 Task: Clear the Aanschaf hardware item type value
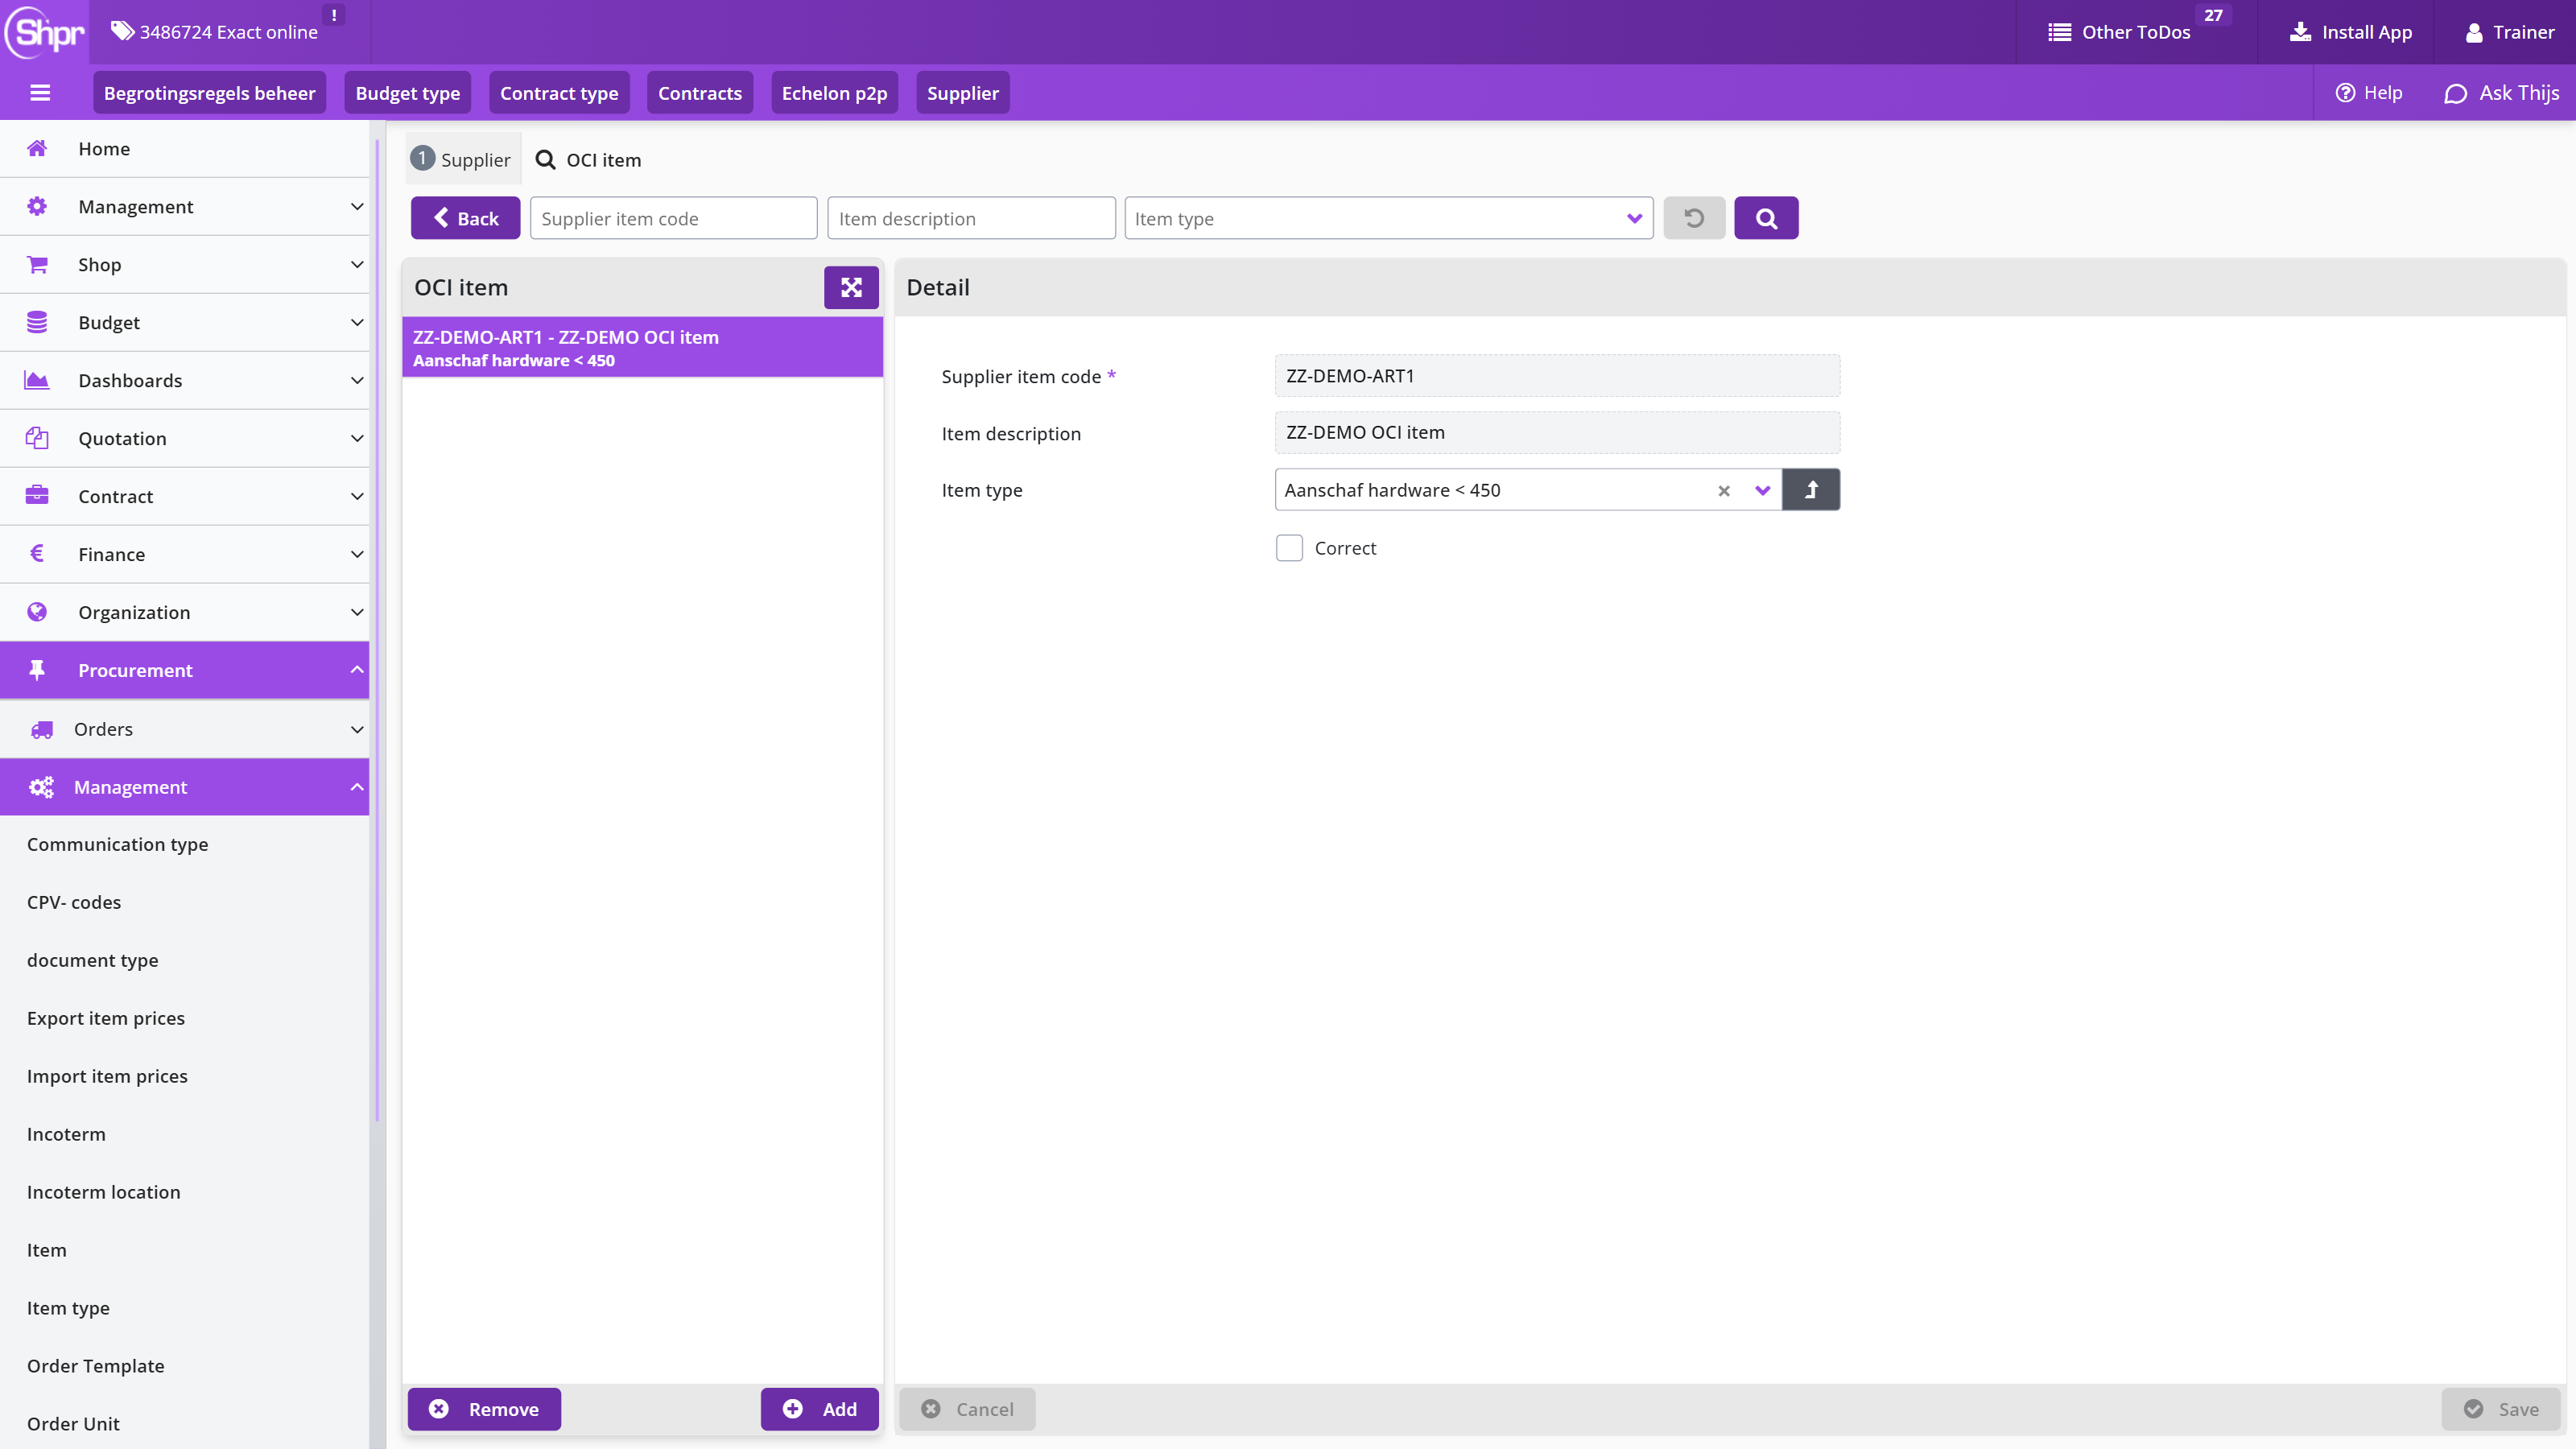(1724, 491)
